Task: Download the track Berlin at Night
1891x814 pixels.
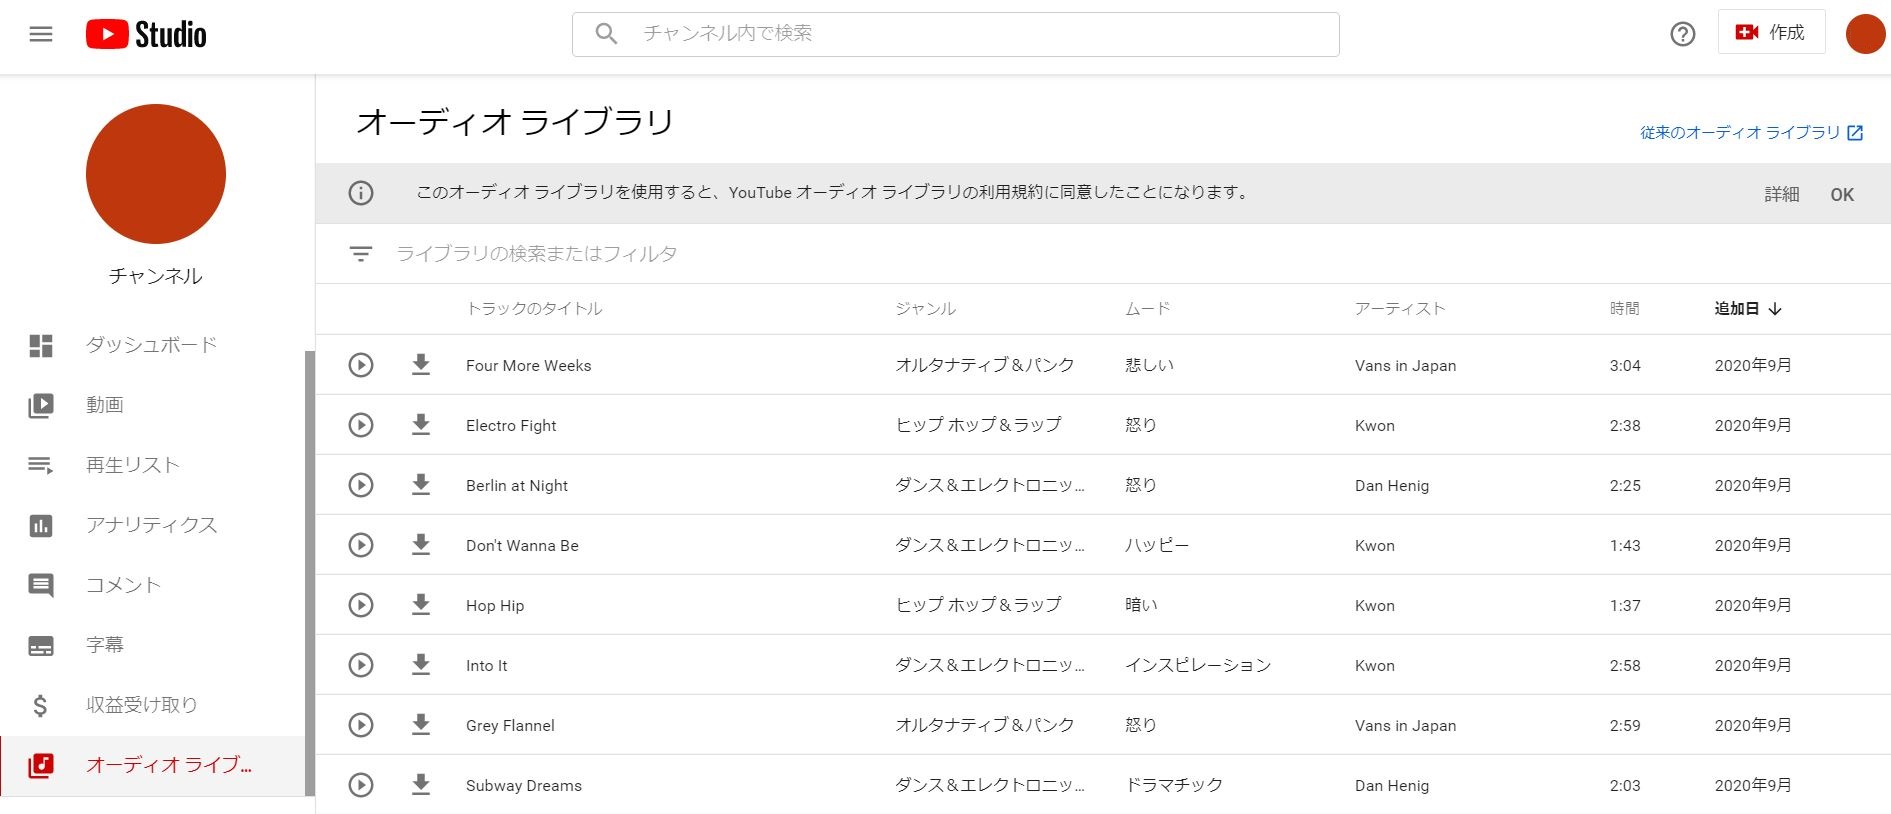Action: (x=421, y=485)
